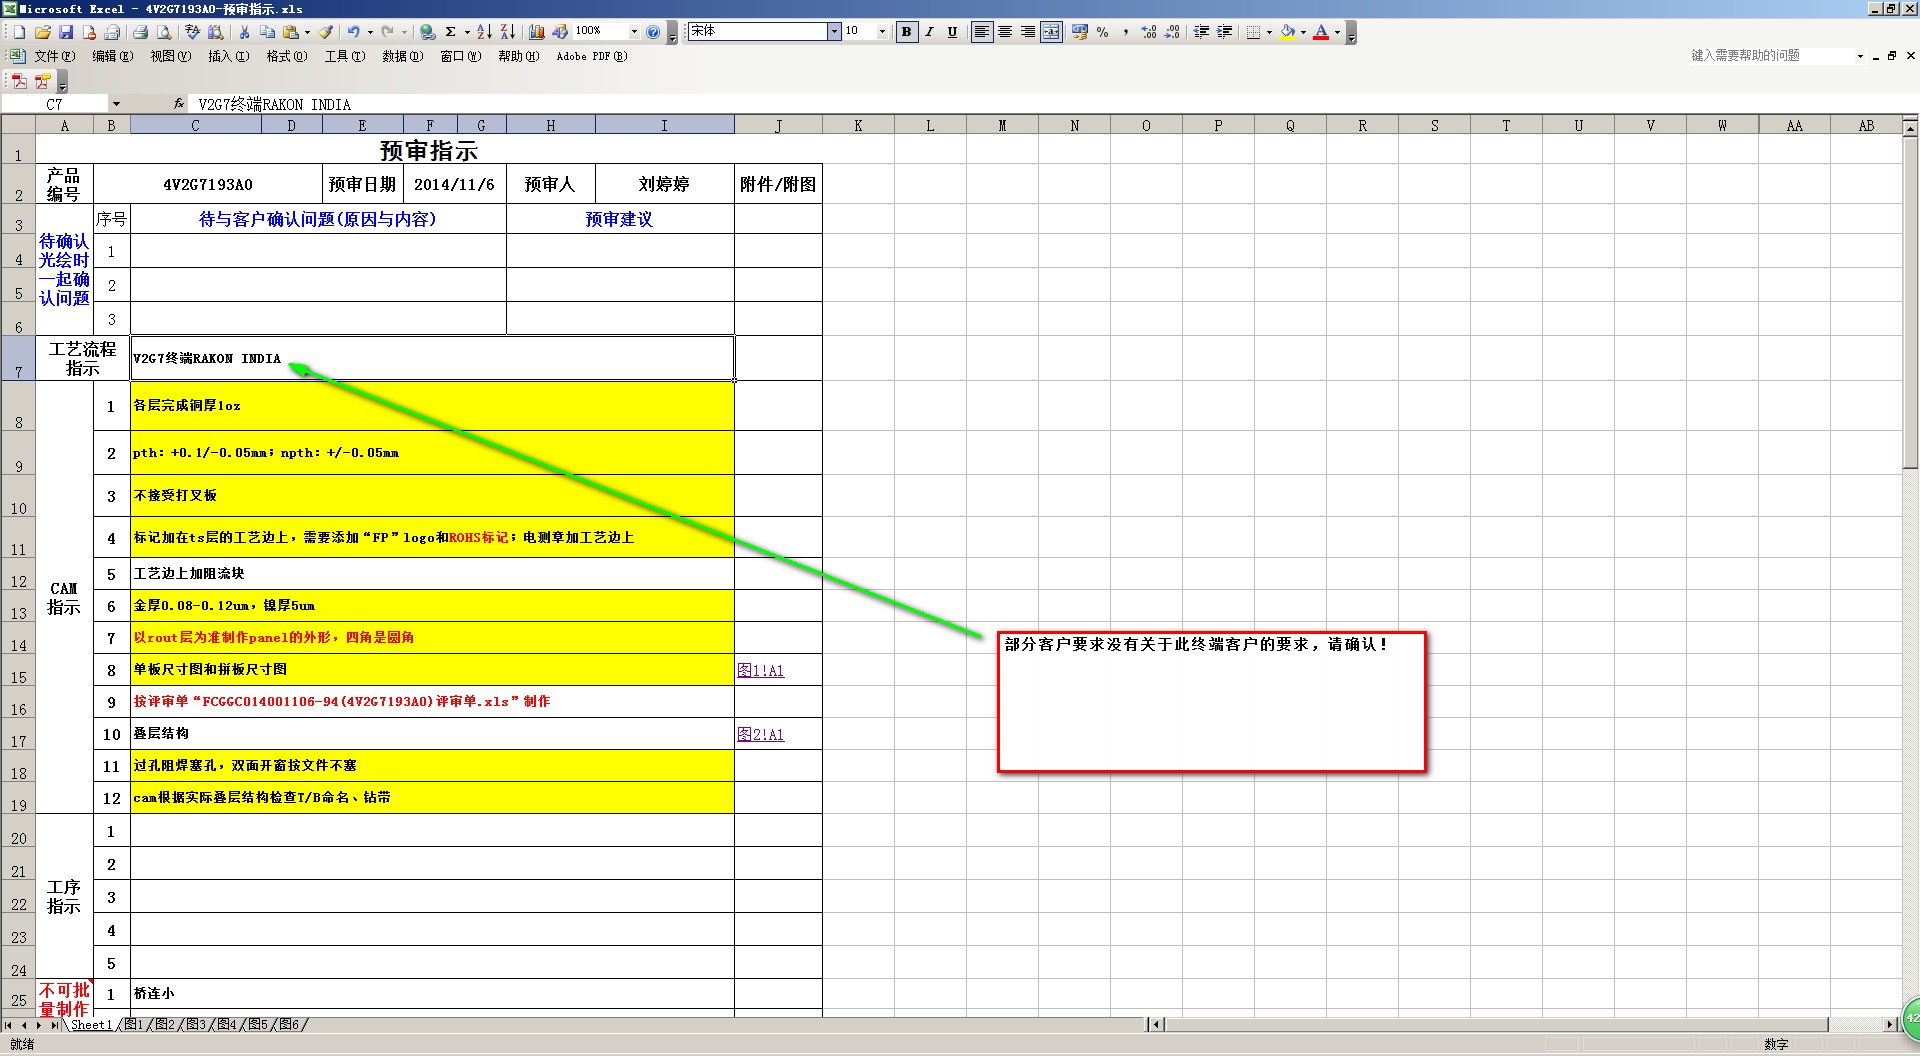The width and height of the screenshot is (1920, 1056).
Task: Paste from clipboard
Action: pyautogui.click(x=290, y=32)
